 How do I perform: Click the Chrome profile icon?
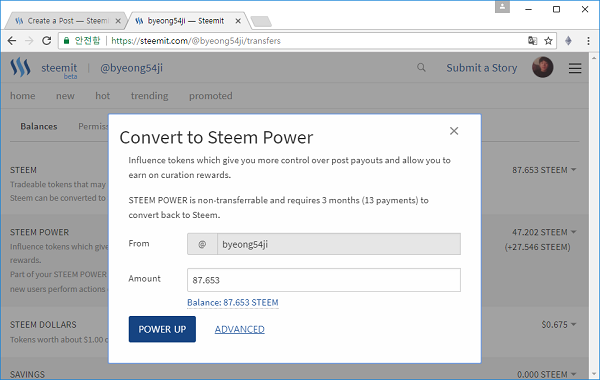coord(502,7)
